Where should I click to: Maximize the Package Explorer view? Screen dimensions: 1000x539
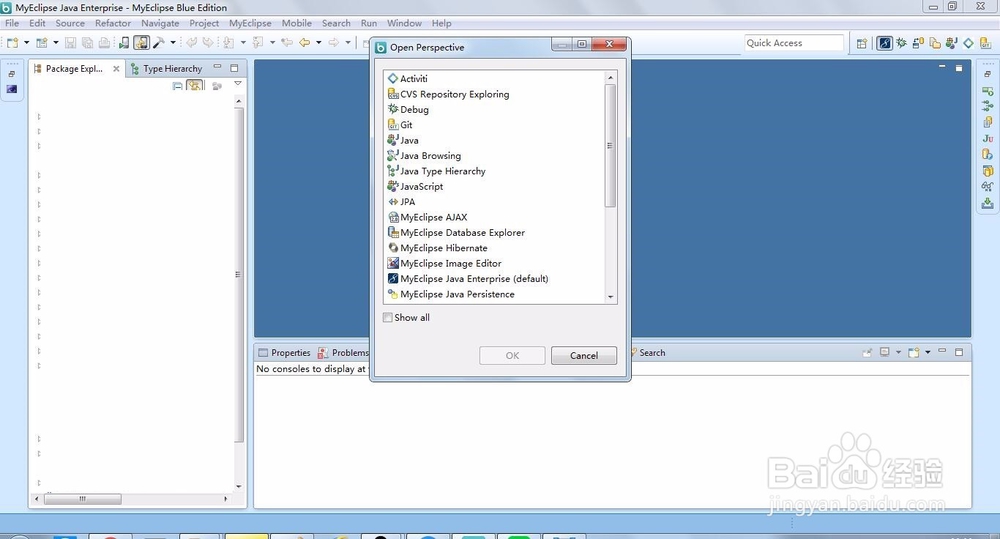pyautogui.click(x=234, y=68)
